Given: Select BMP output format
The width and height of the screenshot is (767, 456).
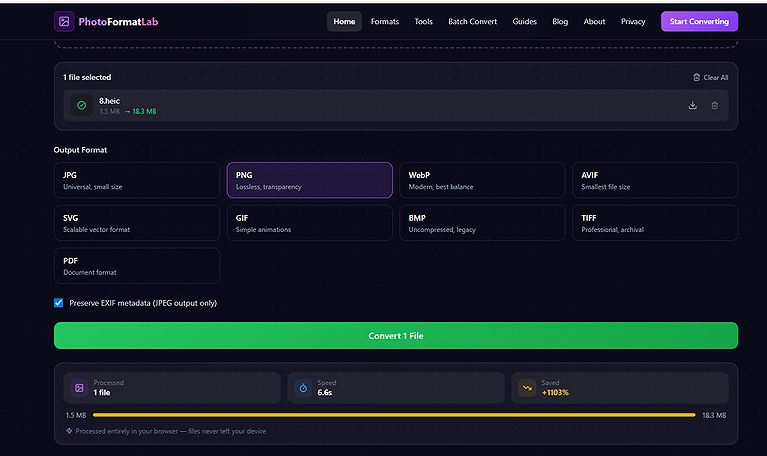Looking at the screenshot, I should [x=482, y=223].
